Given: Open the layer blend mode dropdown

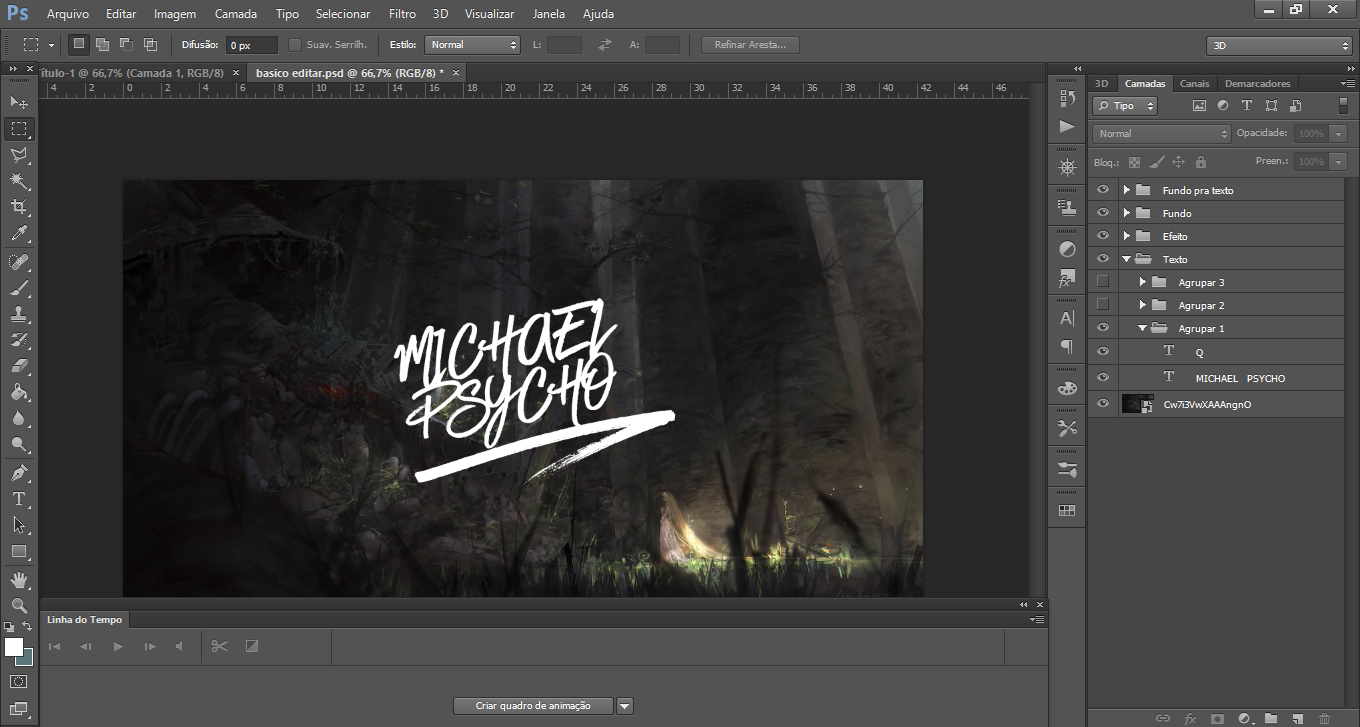Looking at the screenshot, I should 1161,133.
